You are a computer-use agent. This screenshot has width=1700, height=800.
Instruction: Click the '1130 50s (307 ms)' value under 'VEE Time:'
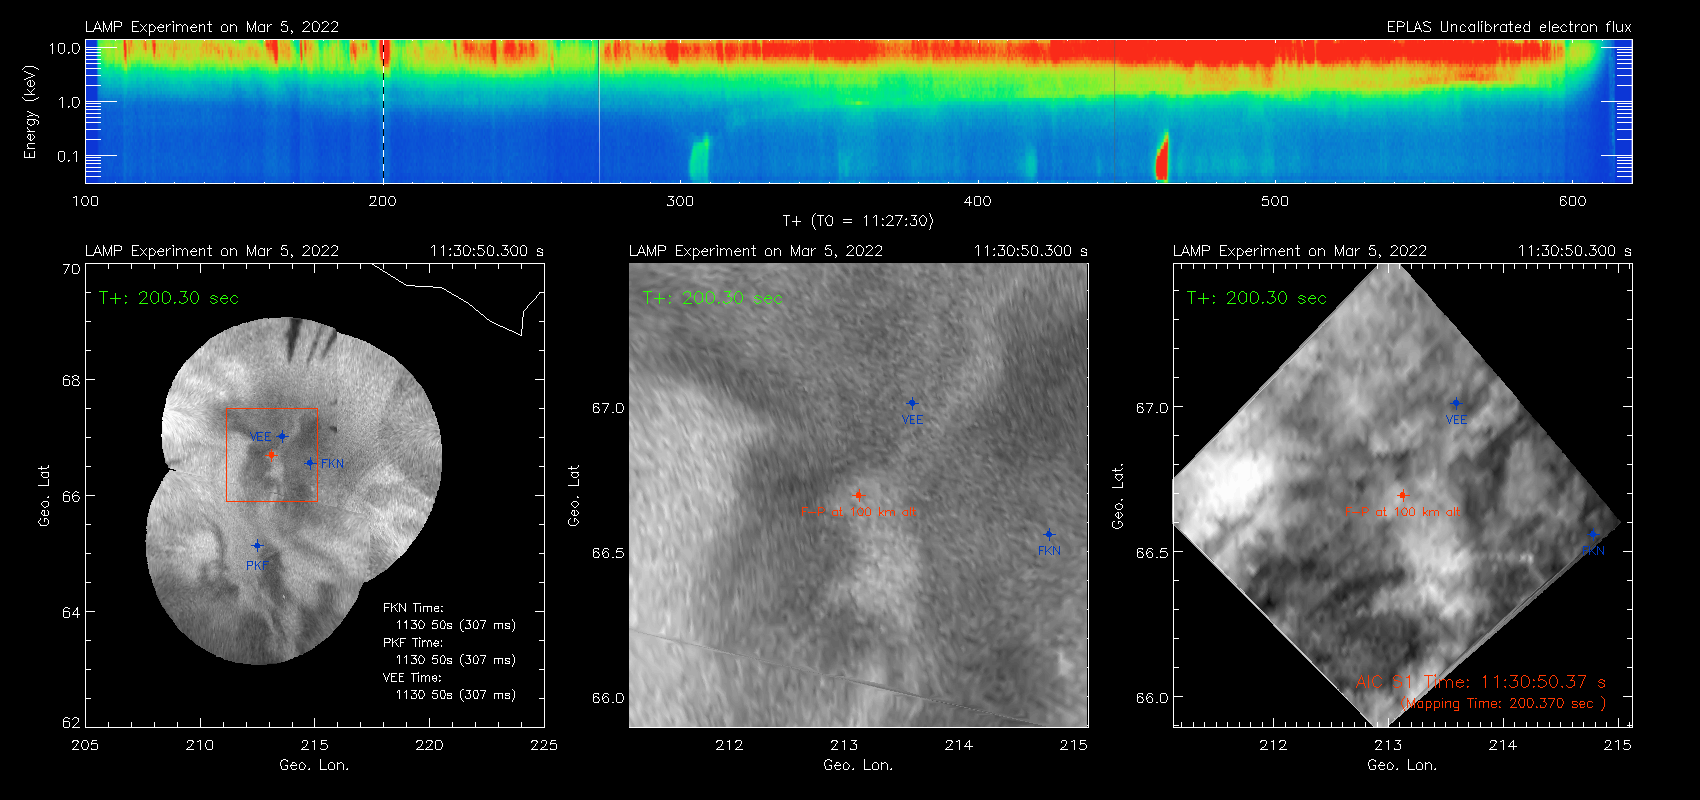pyautogui.click(x=456, y=695)
